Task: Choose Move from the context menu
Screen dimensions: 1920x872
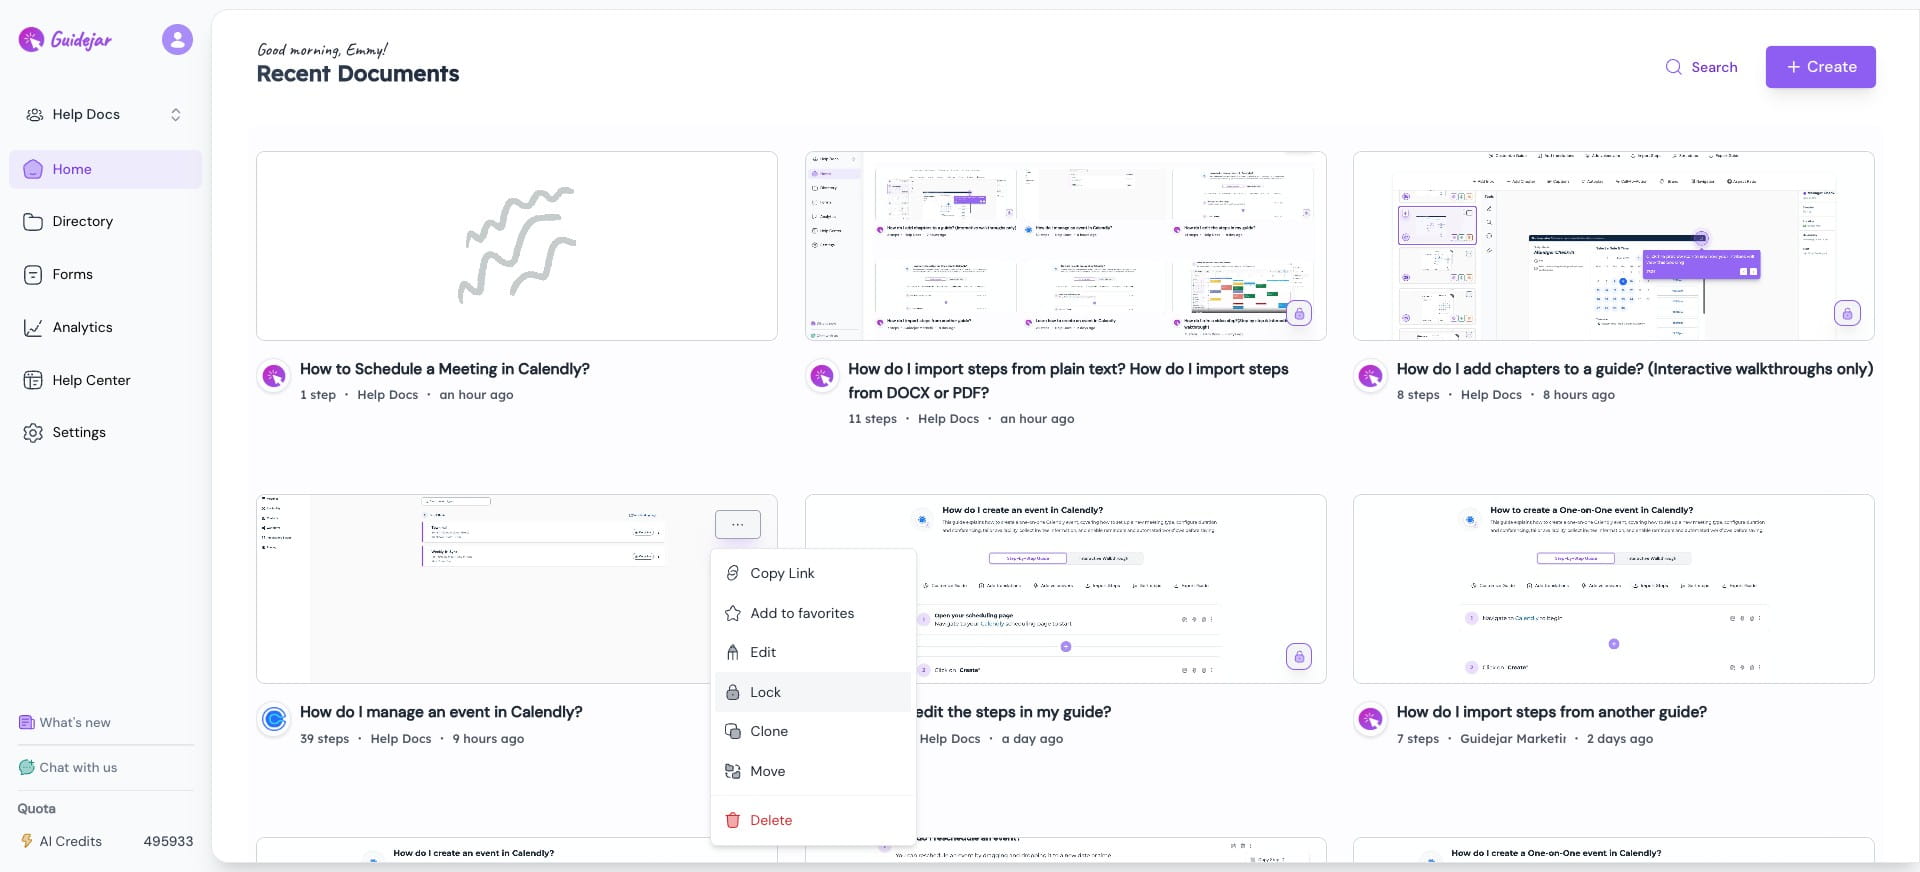Action: tap(813, 771)
